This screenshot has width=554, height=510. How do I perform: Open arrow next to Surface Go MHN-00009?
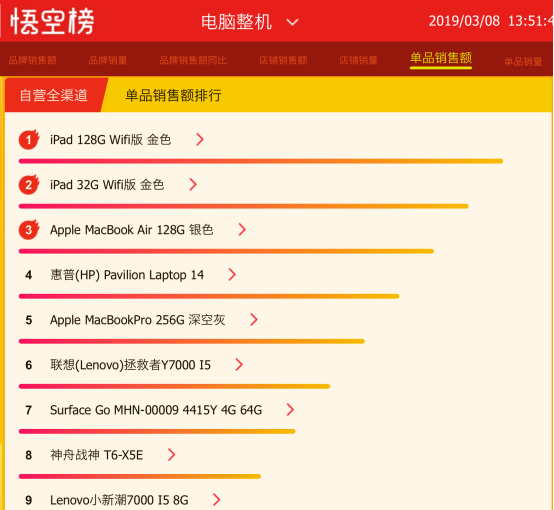coord(290,410)
